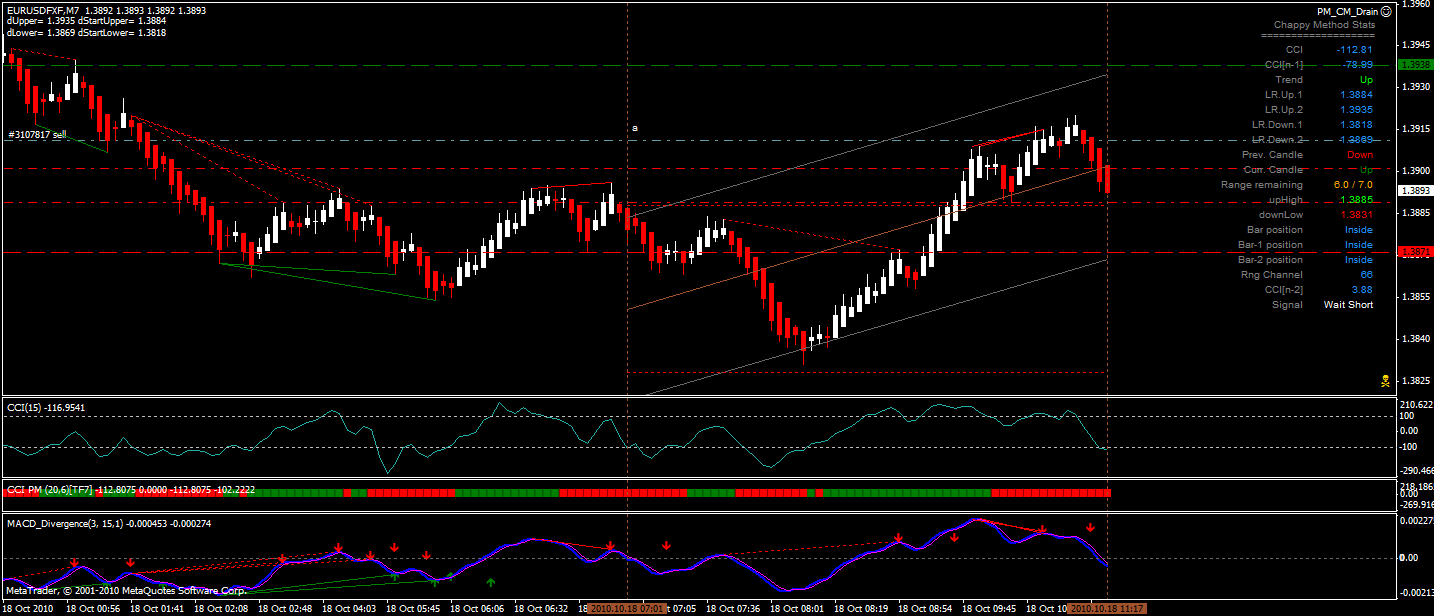Click the Bar position value 'Inside'
Viewport: 1434px width, 616px height.
tap(1359, 230)
